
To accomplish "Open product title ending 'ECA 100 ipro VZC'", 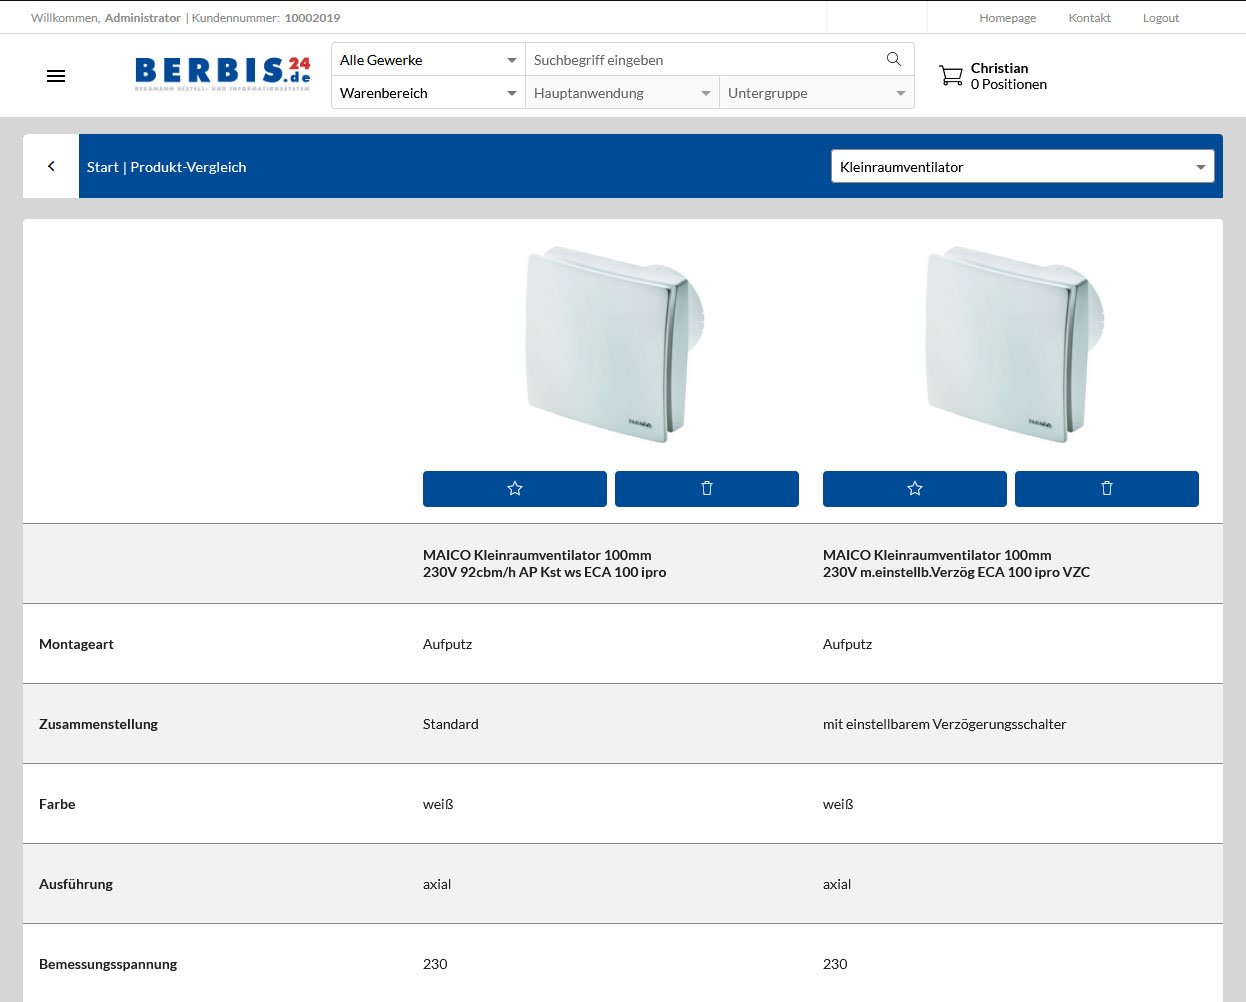I will [957, 564].
